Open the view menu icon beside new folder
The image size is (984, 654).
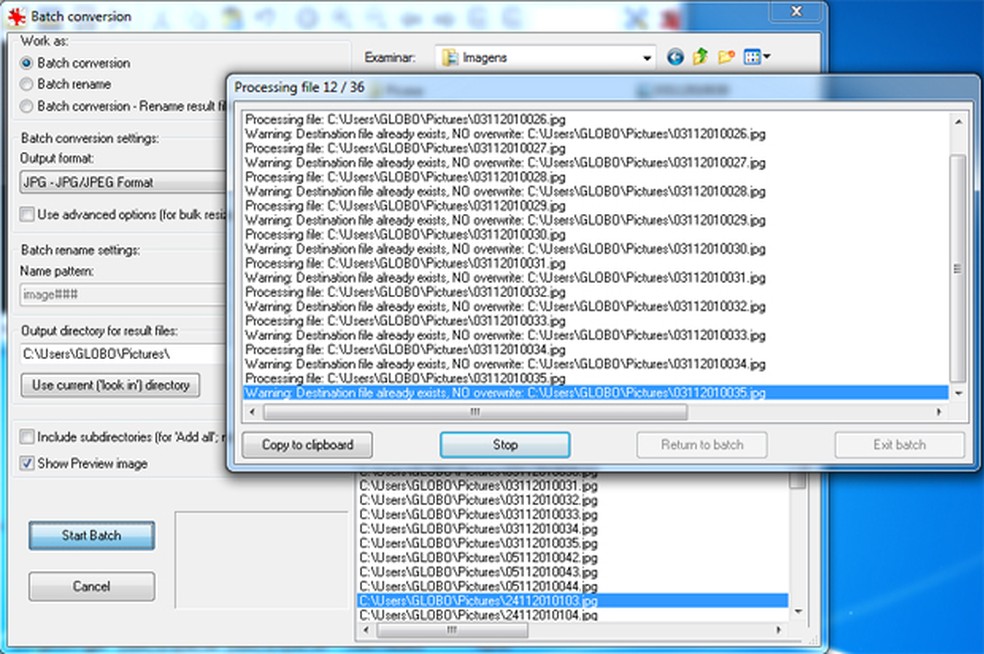click(x=756, y=57)
